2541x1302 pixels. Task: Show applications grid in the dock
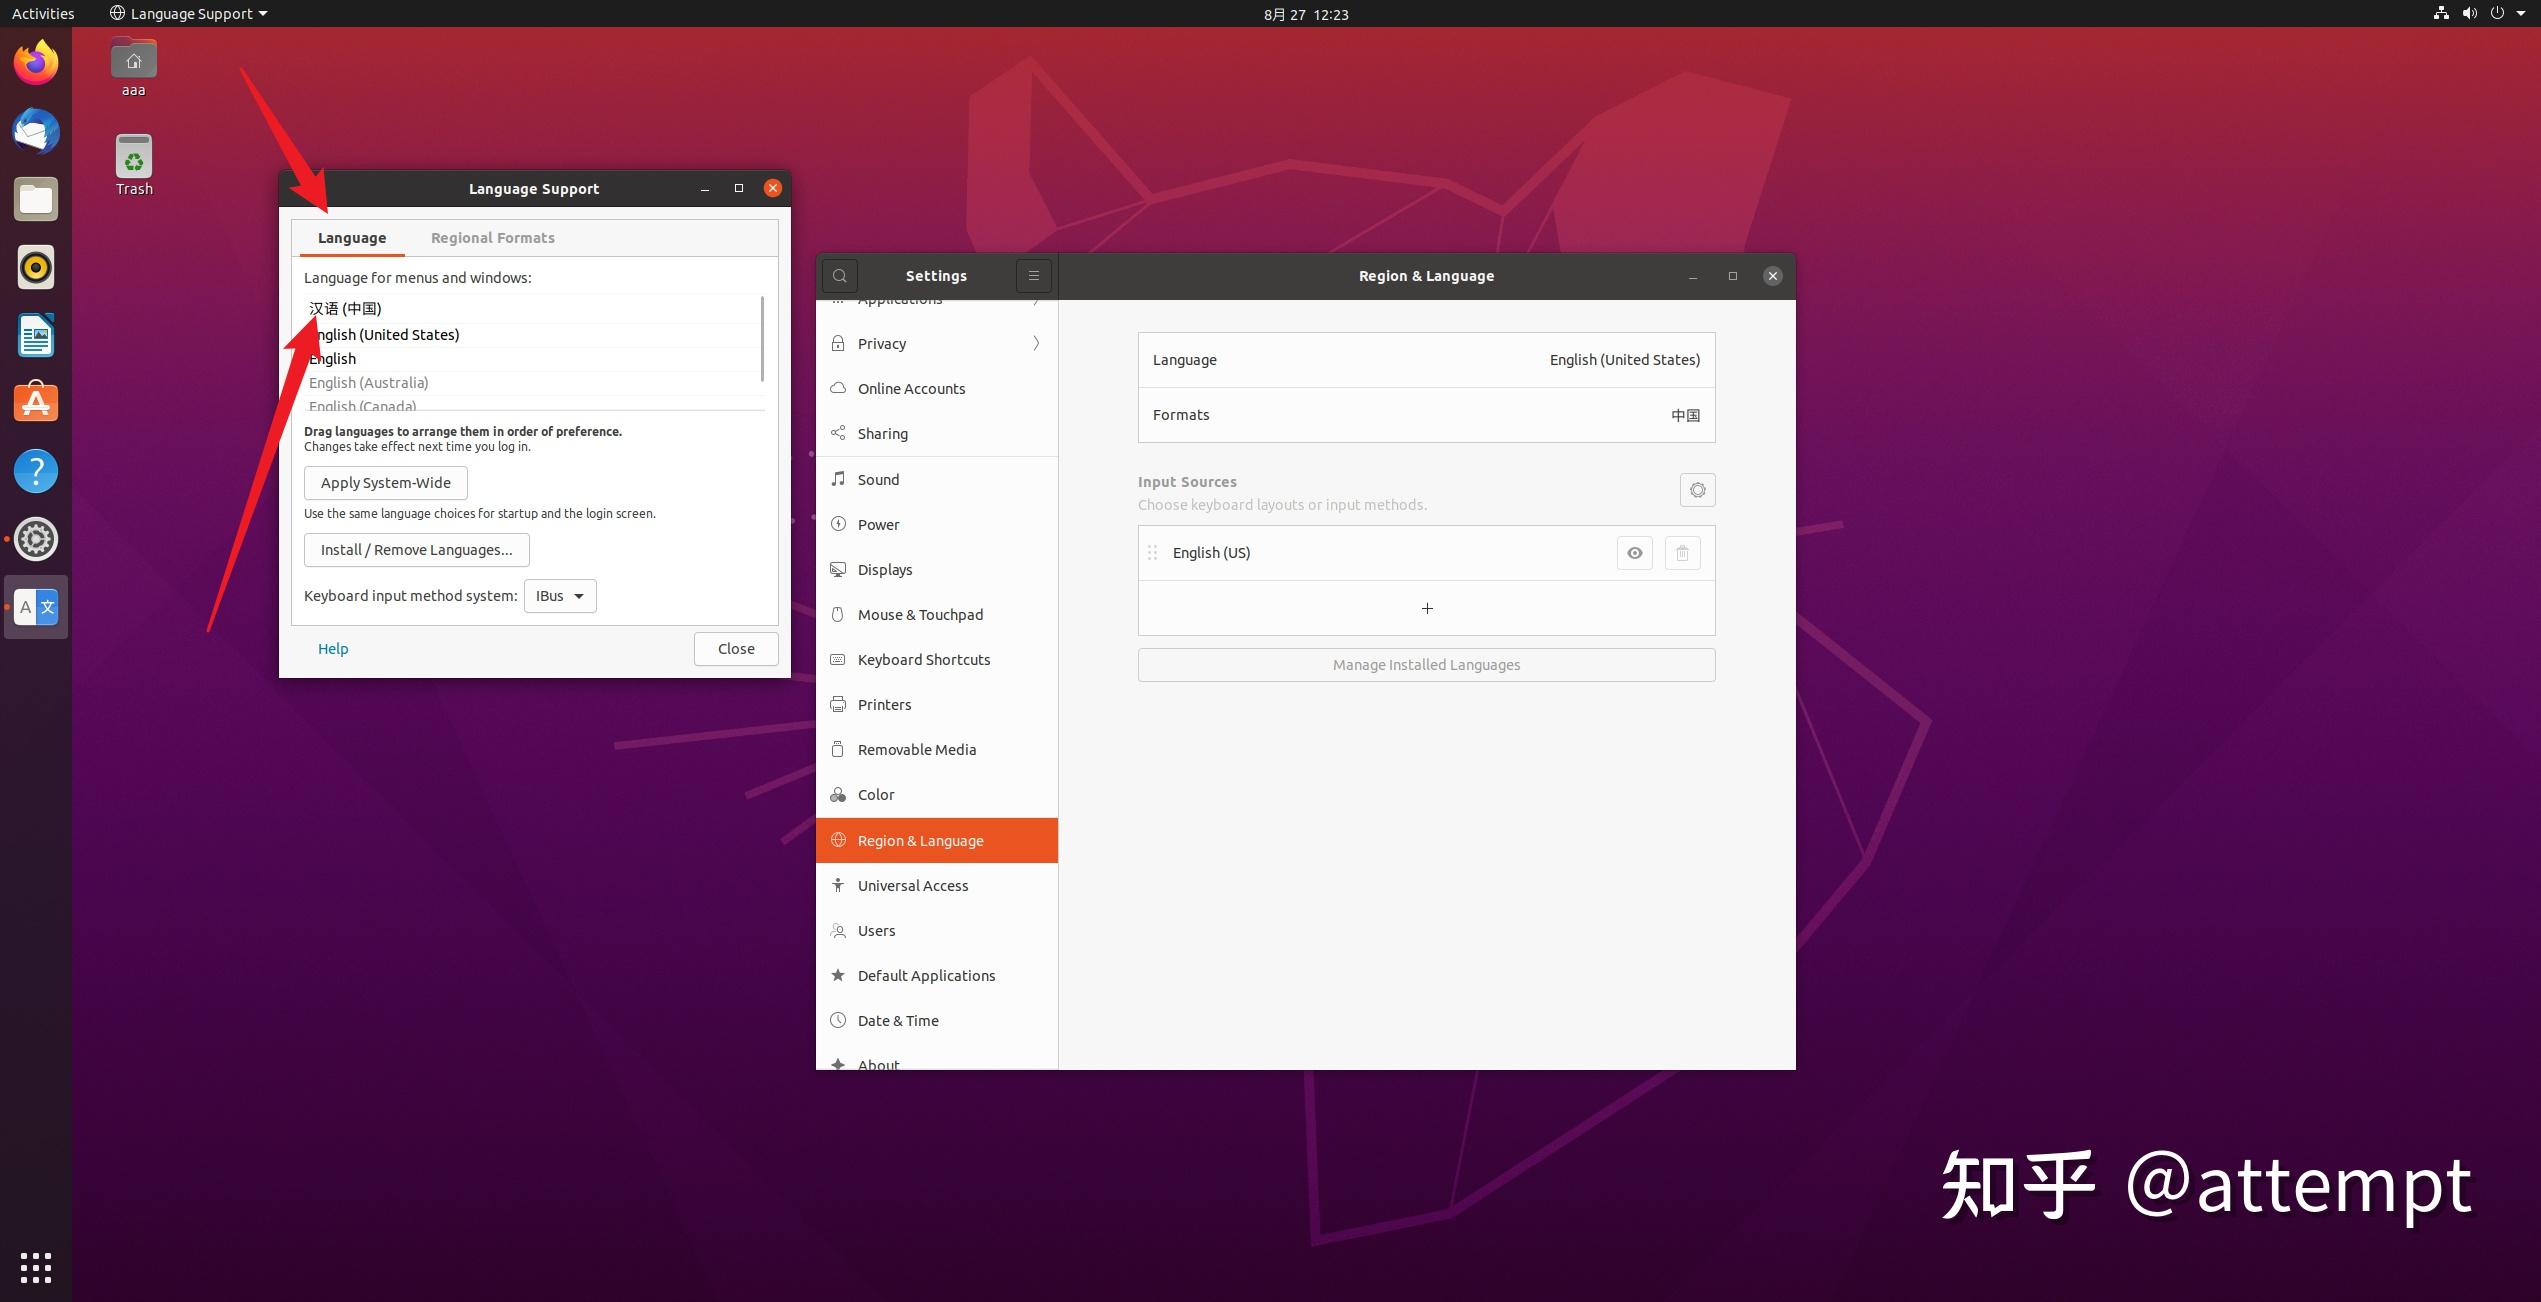(36, 1267)
